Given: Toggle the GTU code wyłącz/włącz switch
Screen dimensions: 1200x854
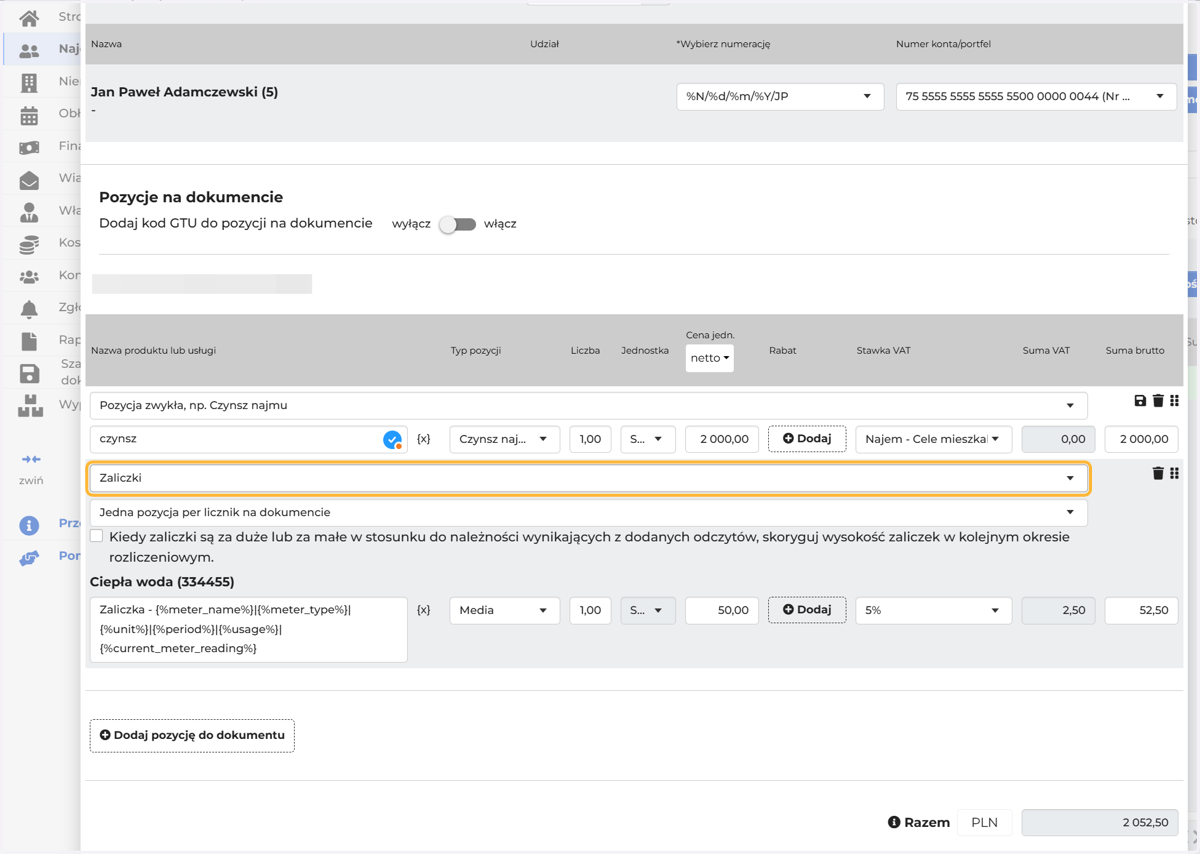Looking at the screenshot, I should click(x=458, y=224).
